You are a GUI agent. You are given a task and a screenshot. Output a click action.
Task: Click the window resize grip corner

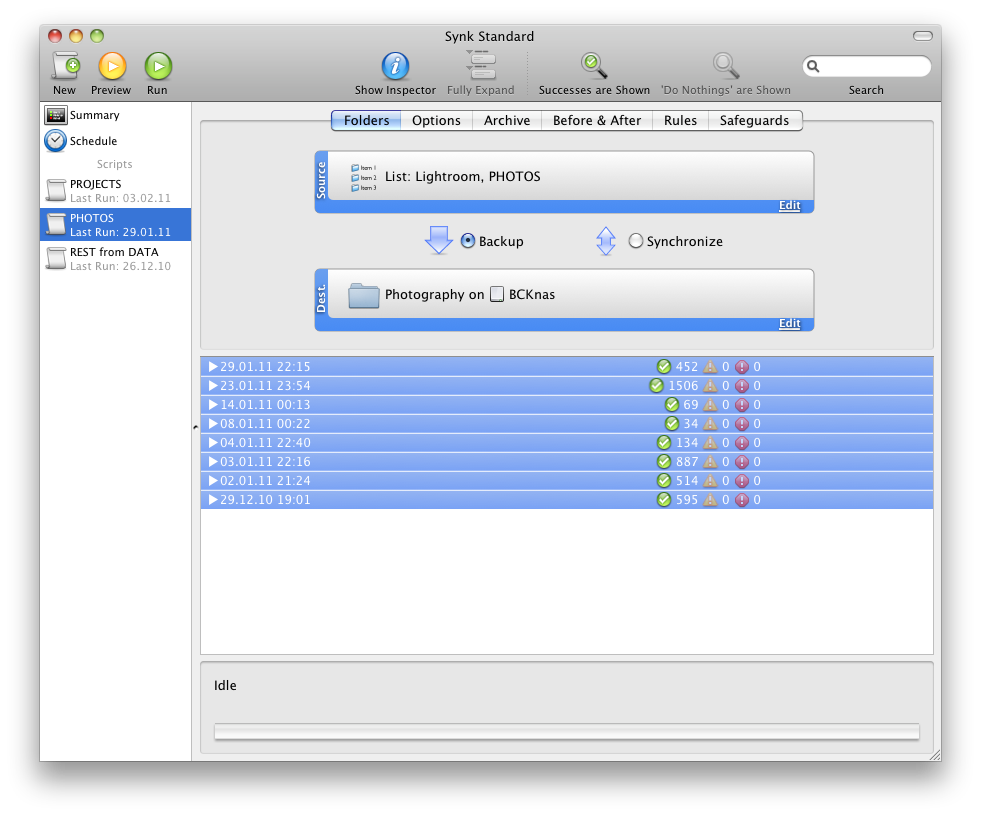coord(935,755)
